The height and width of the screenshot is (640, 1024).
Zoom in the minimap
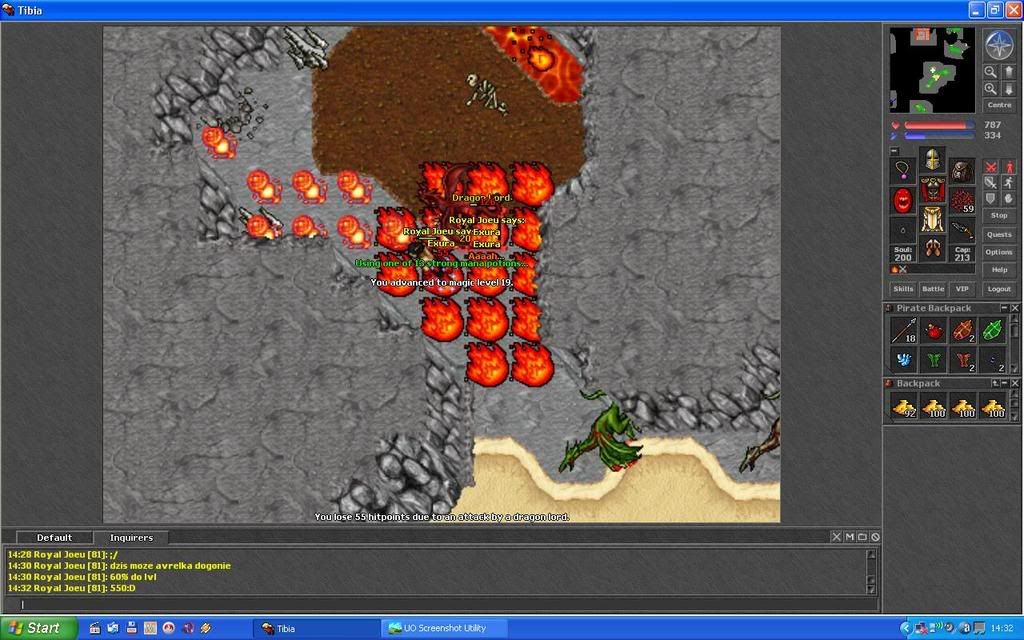pos(991,89)
